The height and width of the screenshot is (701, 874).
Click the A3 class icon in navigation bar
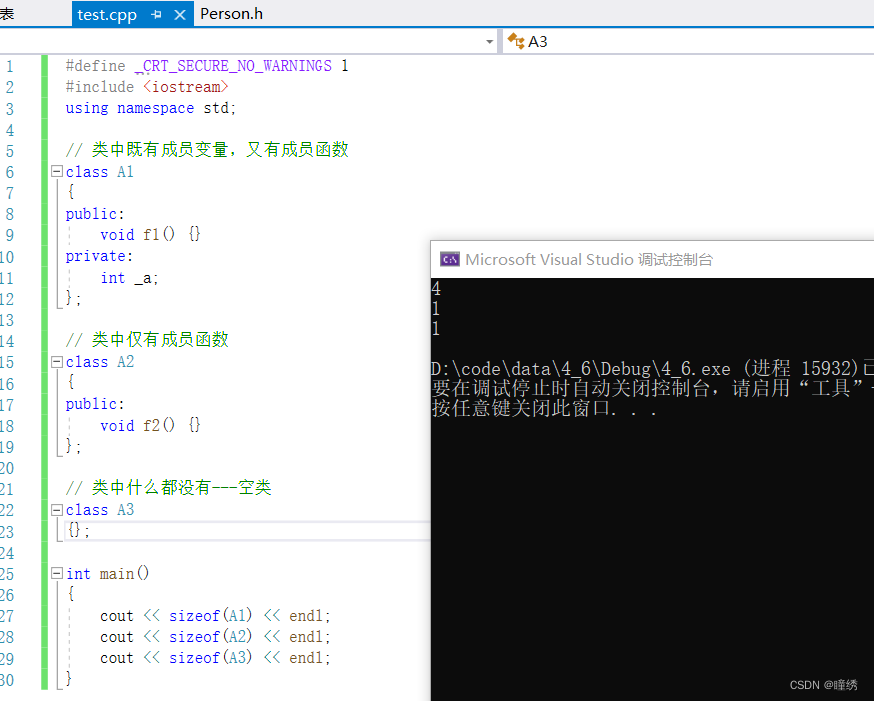[516, 41]
